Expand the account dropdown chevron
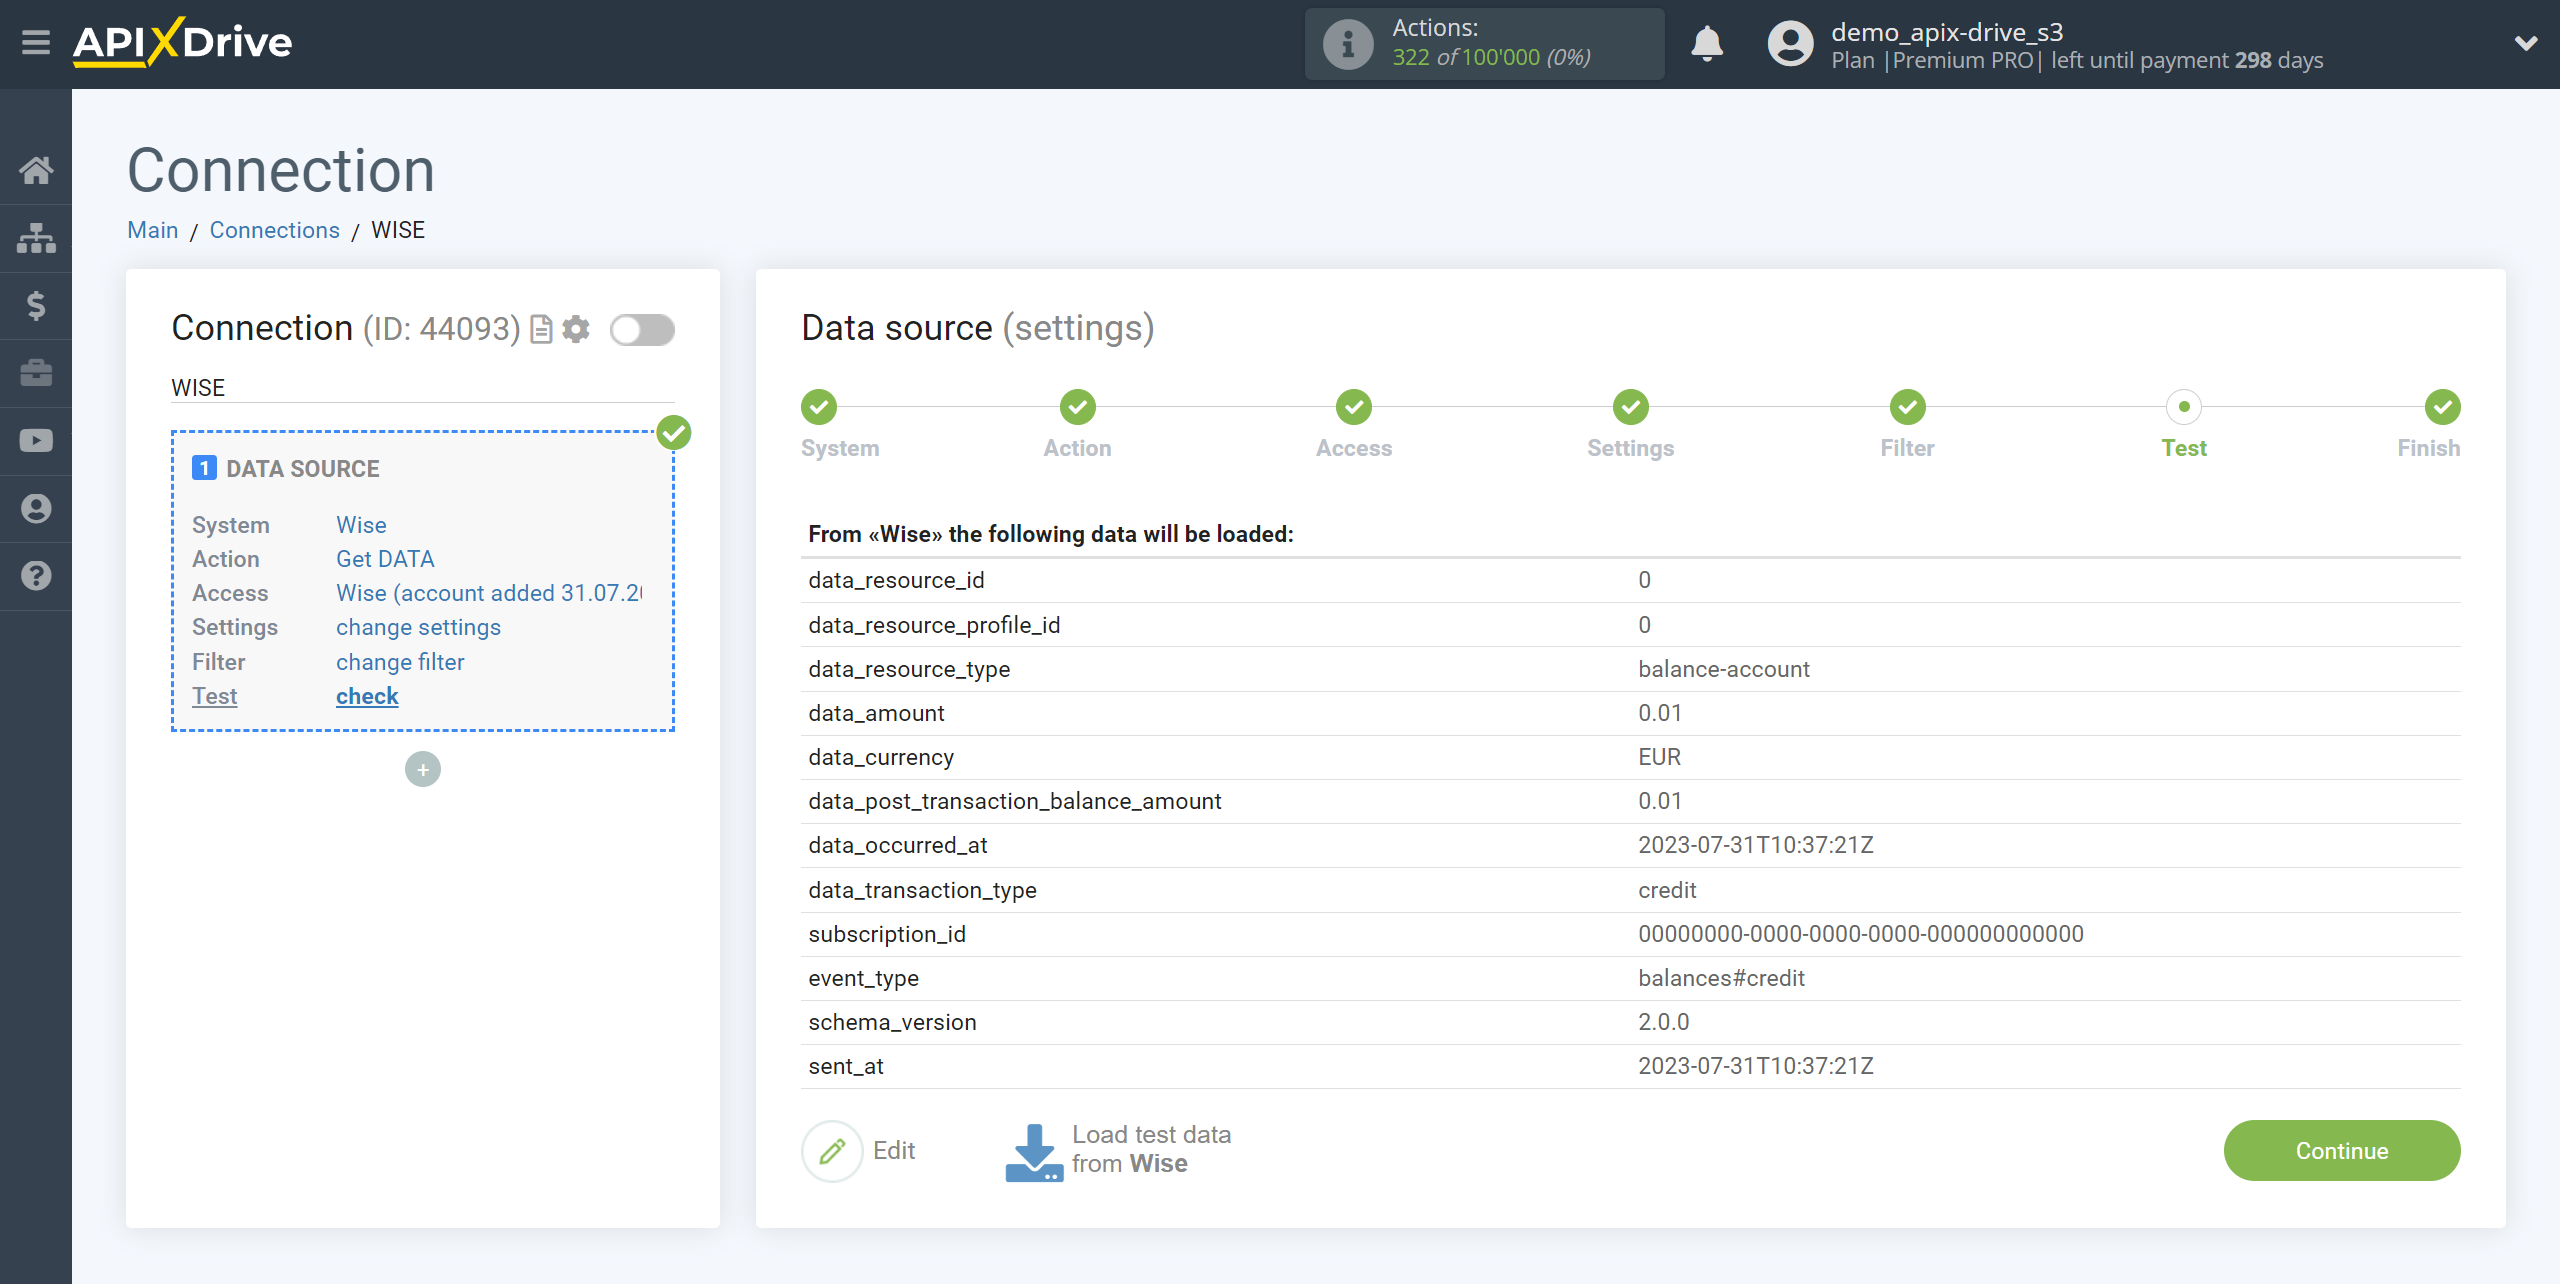This screenshot has width=2560, height=1284. (x=2526, y=43)
